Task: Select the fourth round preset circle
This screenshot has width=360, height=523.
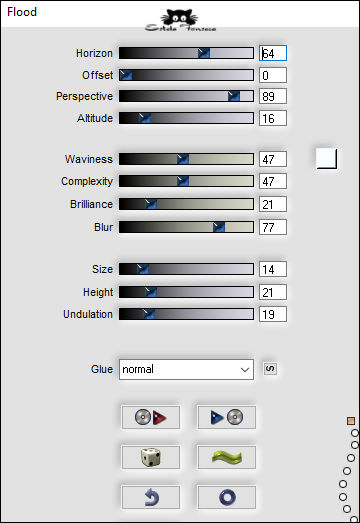Action: (x=347, y=471)
